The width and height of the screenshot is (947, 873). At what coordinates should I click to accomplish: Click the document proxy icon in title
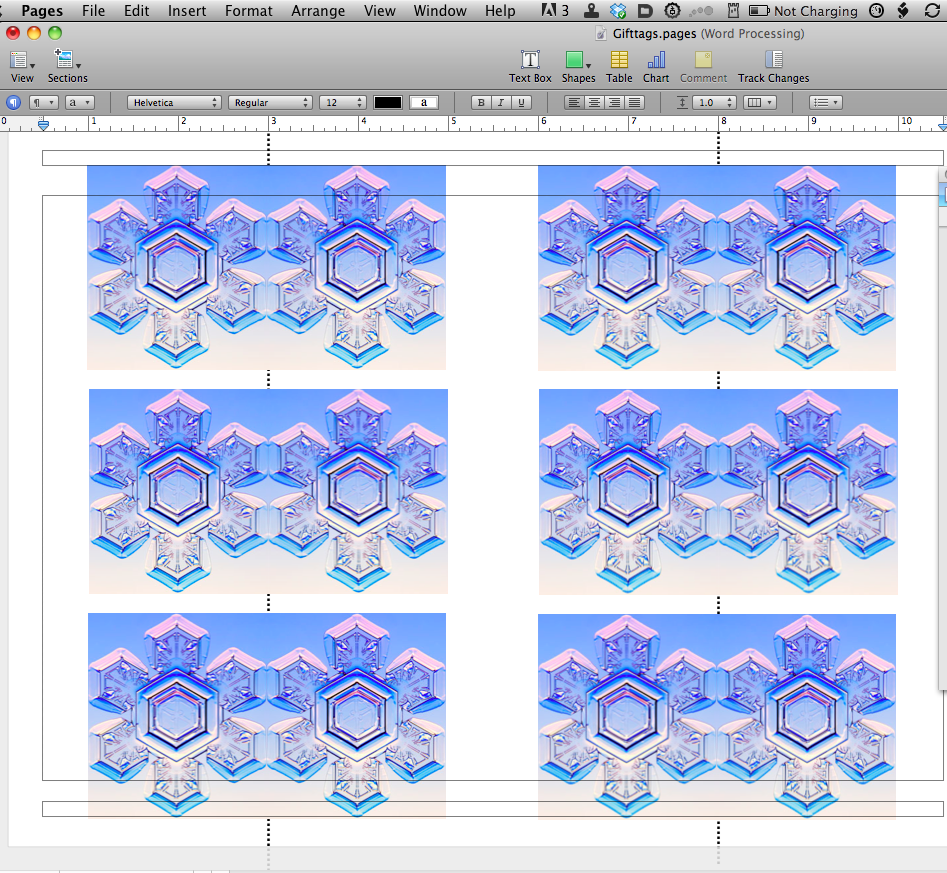point(601,34)
